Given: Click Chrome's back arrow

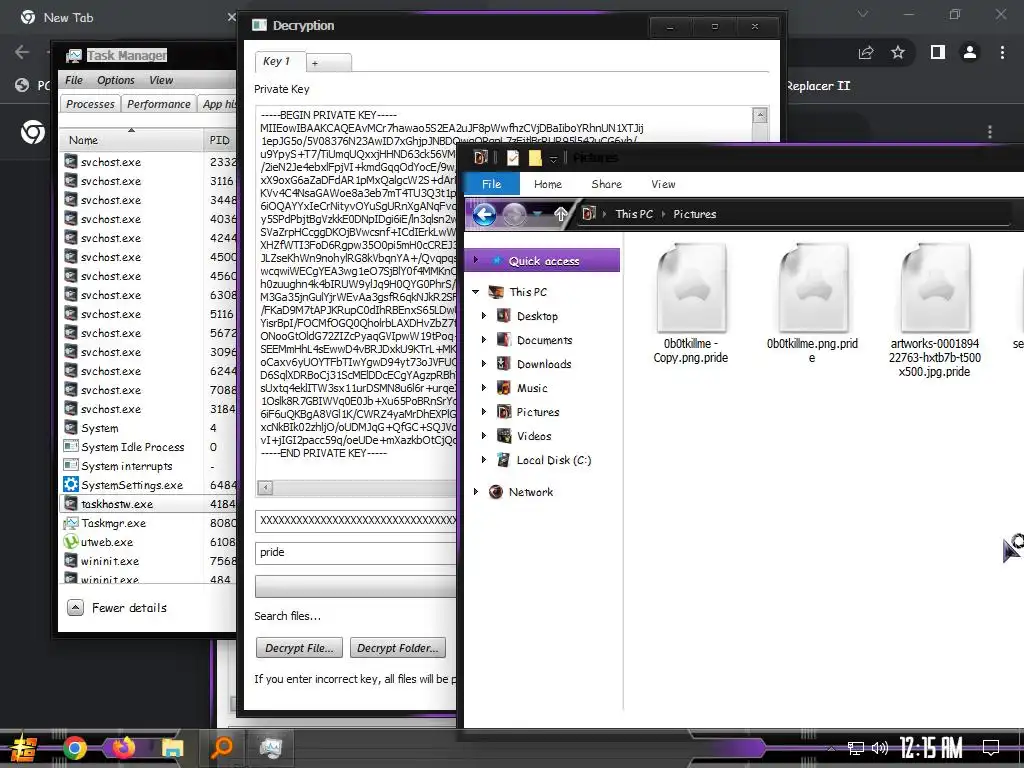Looking at the screenshot, I should pos(22,52).
